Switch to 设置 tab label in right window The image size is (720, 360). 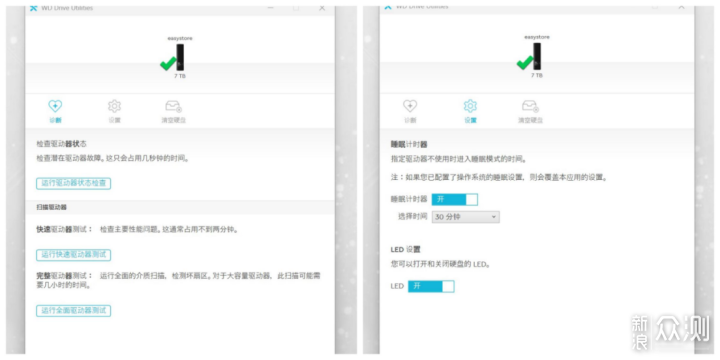tap(470, 120)
